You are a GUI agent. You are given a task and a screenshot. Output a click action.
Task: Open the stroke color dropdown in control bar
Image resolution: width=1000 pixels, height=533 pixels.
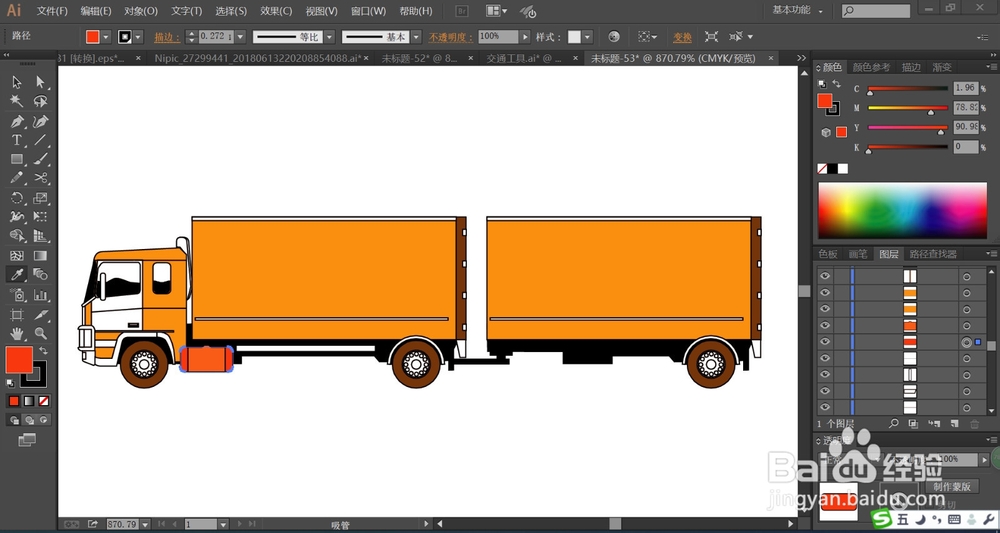click(138, 37)
